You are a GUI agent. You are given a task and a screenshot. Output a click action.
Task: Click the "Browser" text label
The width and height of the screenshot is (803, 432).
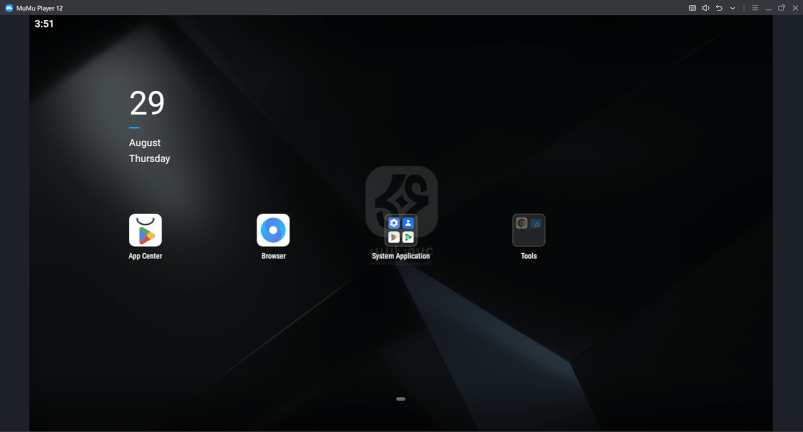click(x=273, y=256)
